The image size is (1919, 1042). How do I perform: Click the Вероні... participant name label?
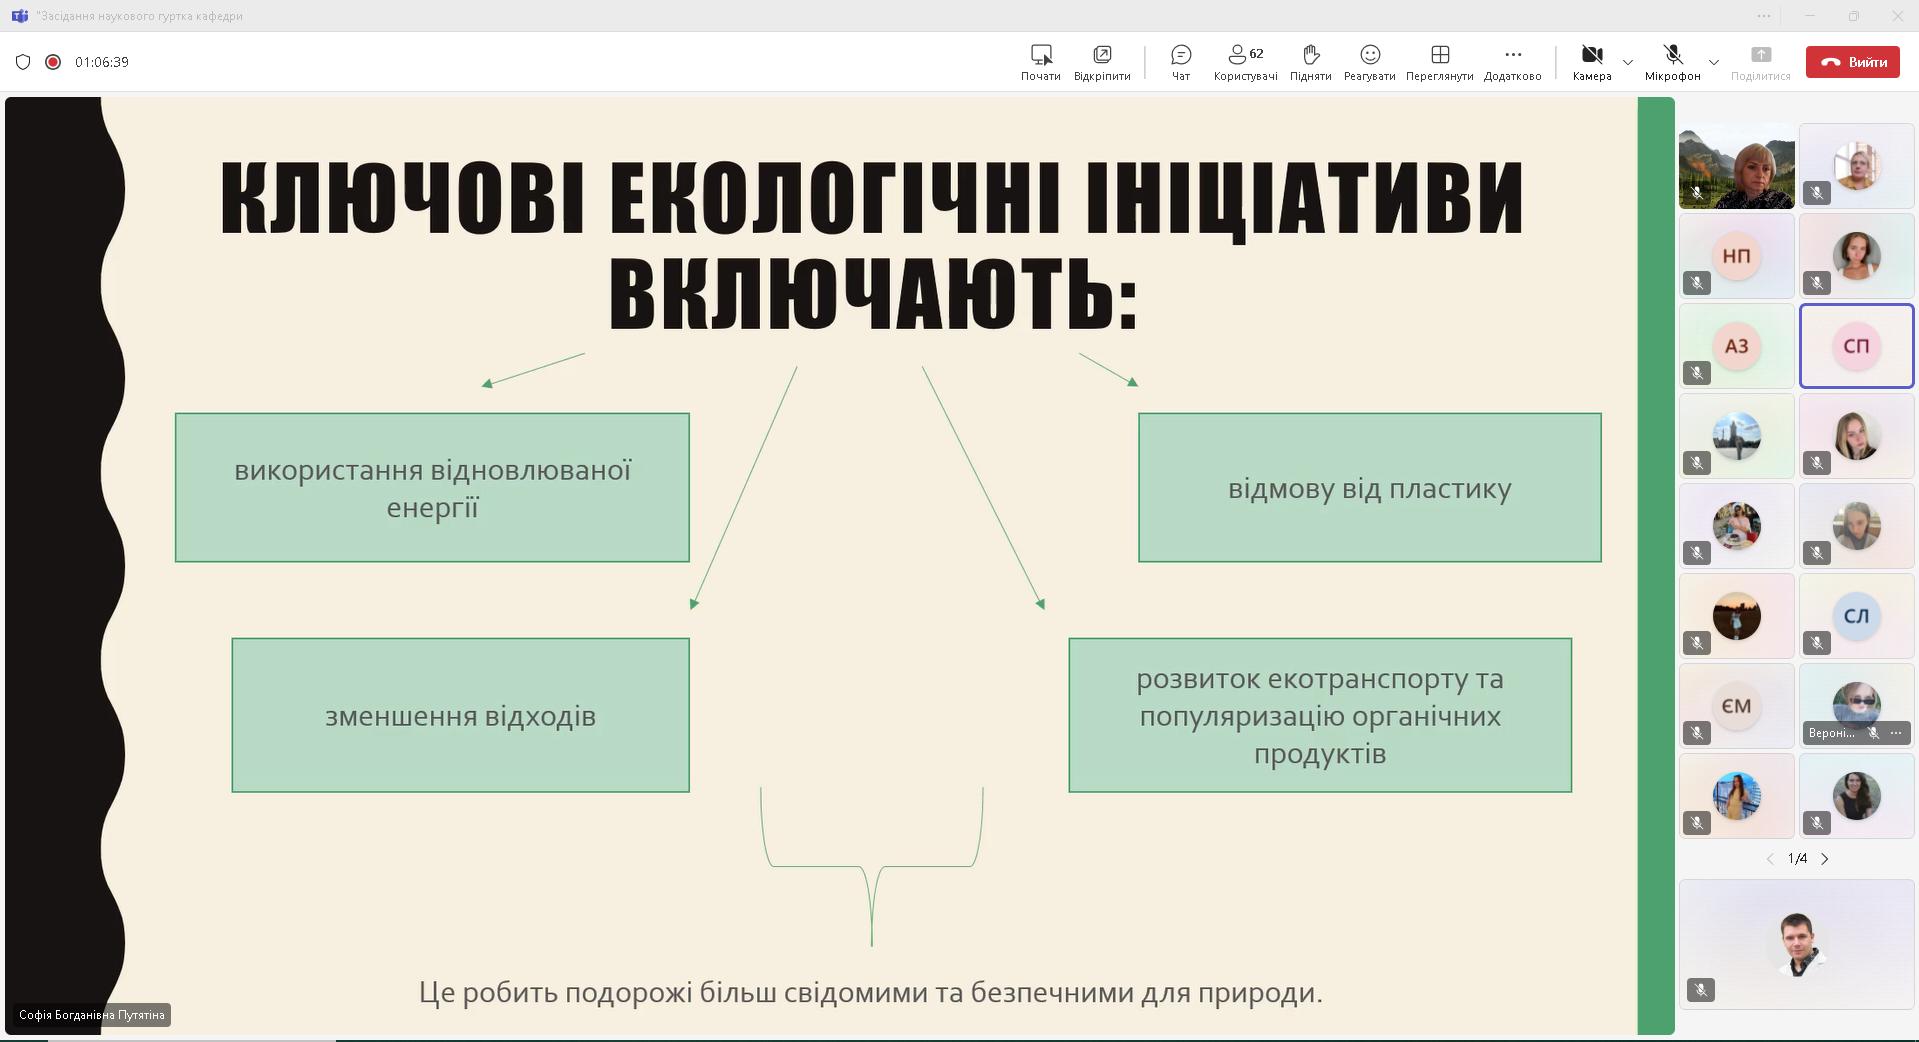point(1831,733)
